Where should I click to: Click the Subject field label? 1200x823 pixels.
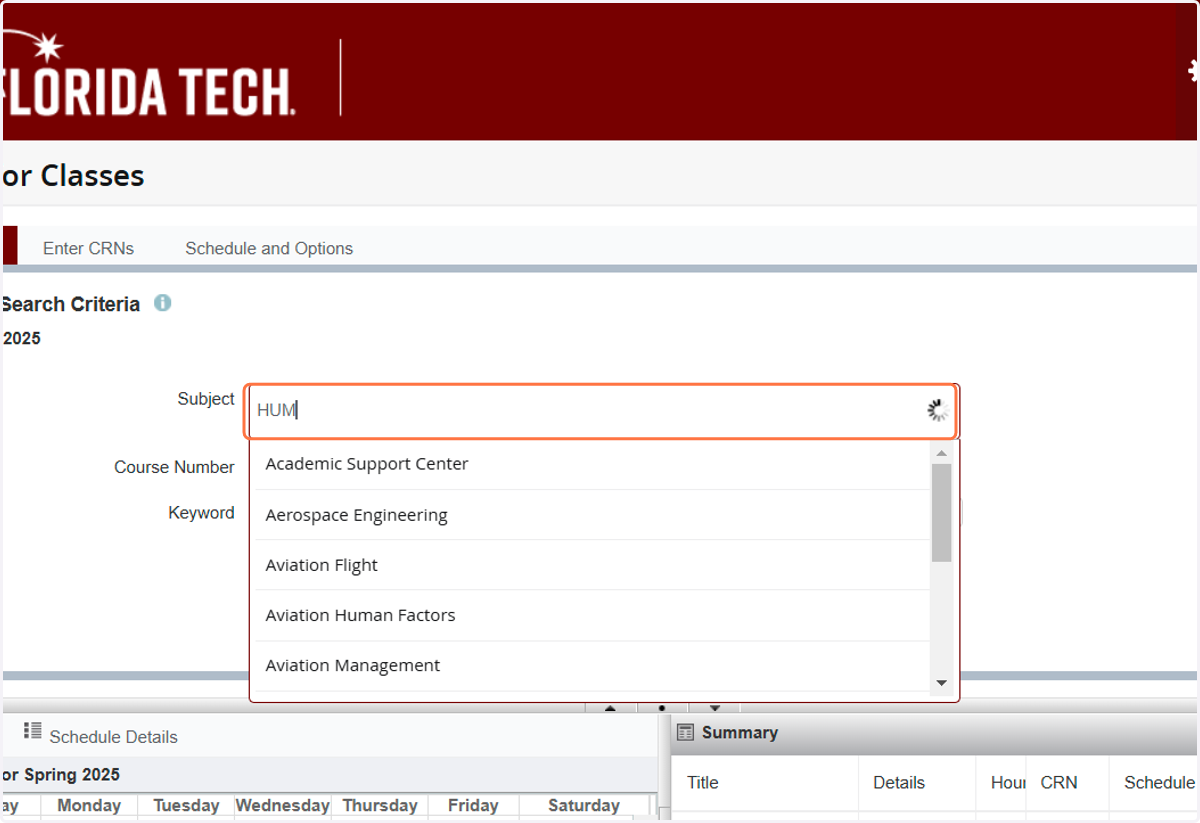click(206, 398)
